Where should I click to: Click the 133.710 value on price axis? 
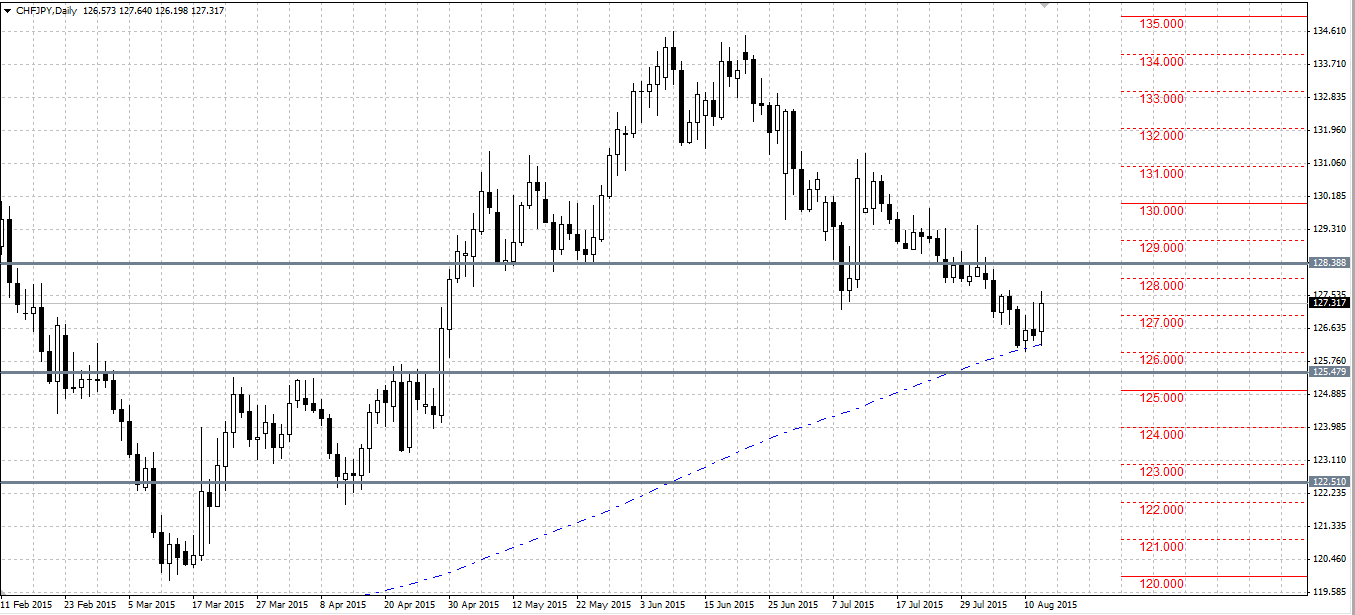pyautogui.click(x=1329, y=64)
